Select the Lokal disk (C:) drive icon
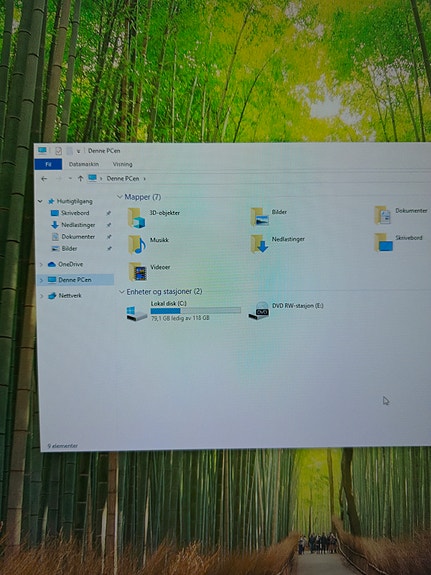This screenshot has height=575, width=431. (136, 313)
